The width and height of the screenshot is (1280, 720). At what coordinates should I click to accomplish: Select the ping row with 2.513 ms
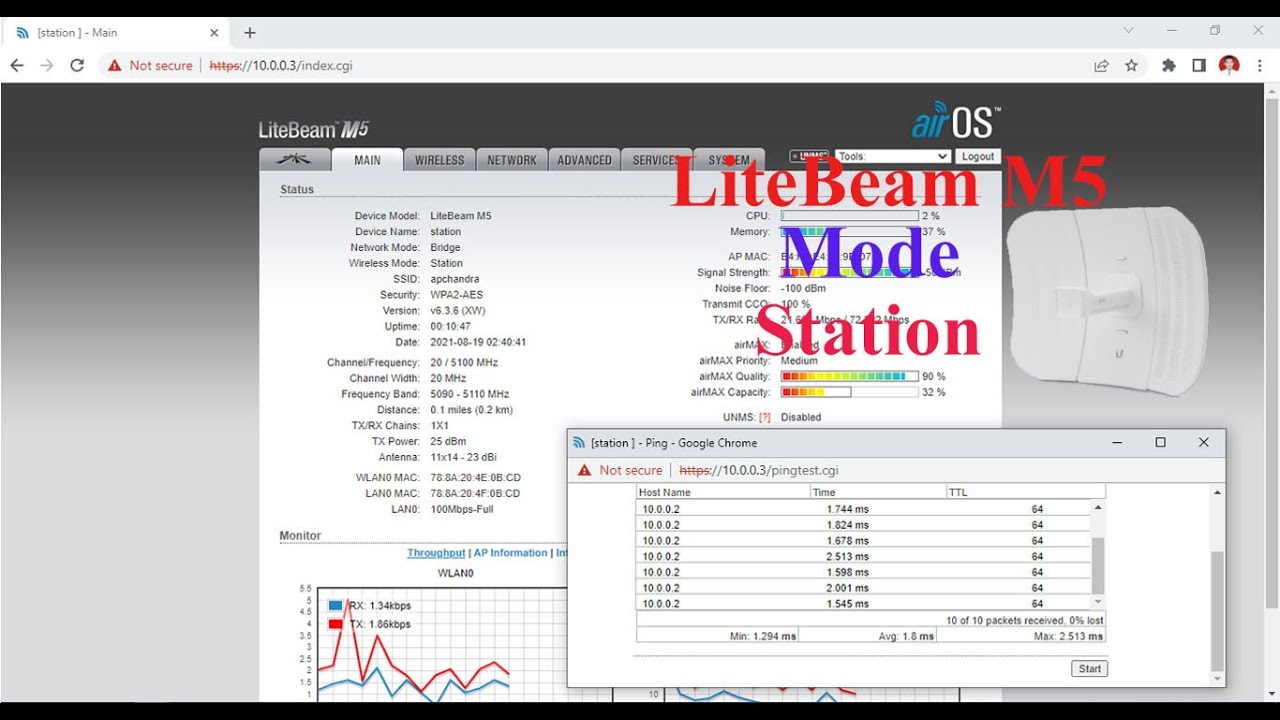(x=864, y=557)
